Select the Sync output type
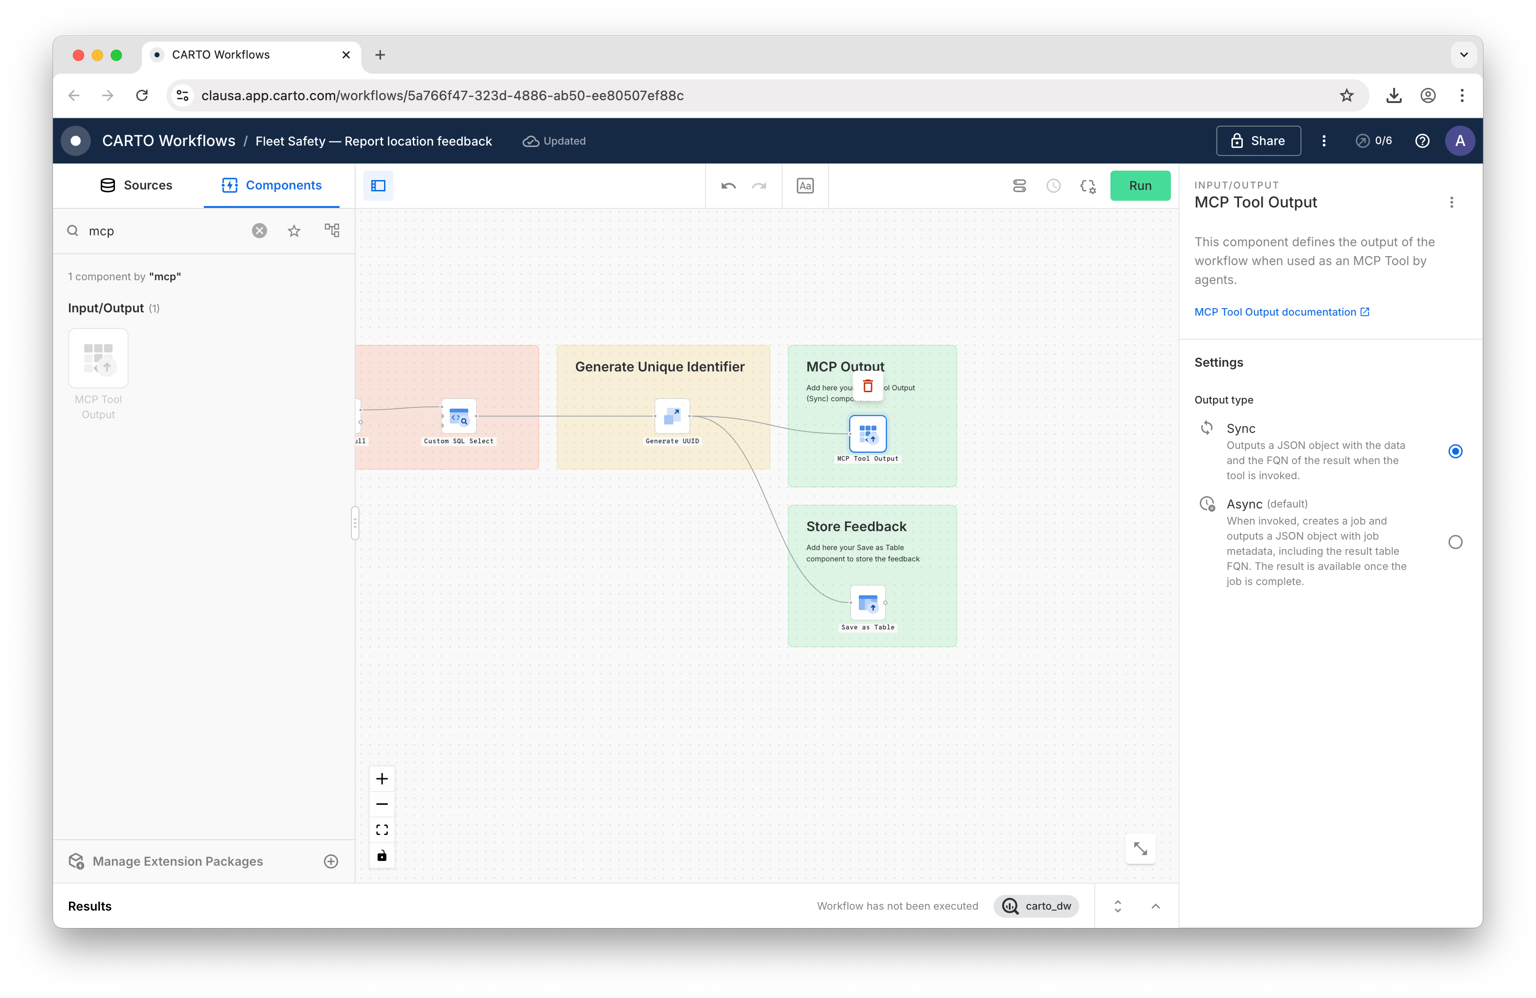The height and width of the screenshot is (998, 1536). coord(1455,451)
